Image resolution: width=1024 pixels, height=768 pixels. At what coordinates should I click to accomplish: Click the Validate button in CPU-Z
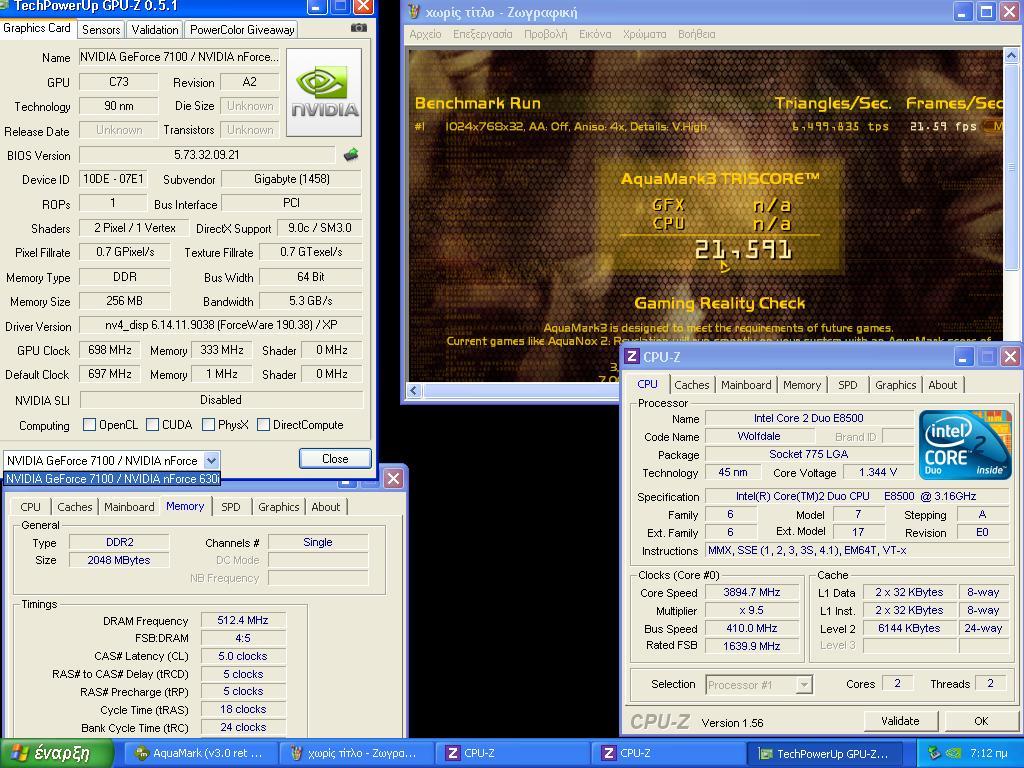pos(900,721)
